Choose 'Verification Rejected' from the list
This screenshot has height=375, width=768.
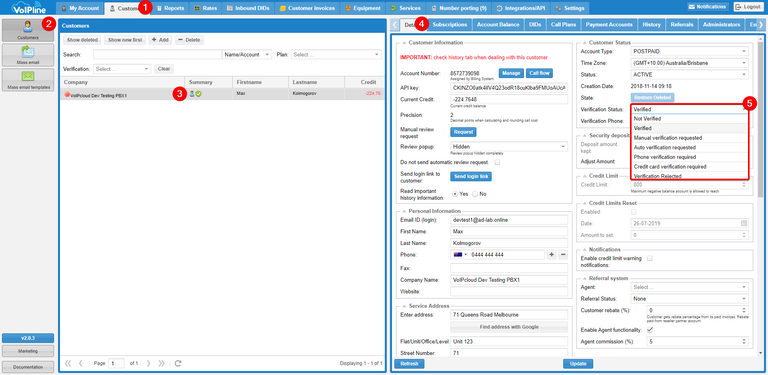click(689, 176)
